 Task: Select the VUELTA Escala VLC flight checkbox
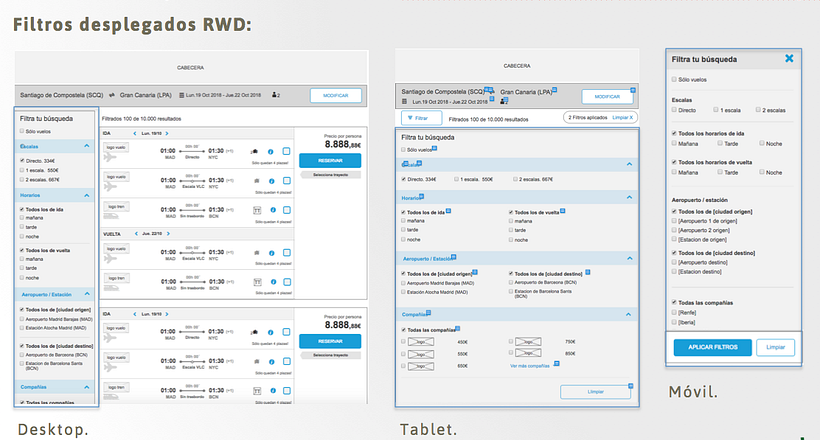coord(287,253)
